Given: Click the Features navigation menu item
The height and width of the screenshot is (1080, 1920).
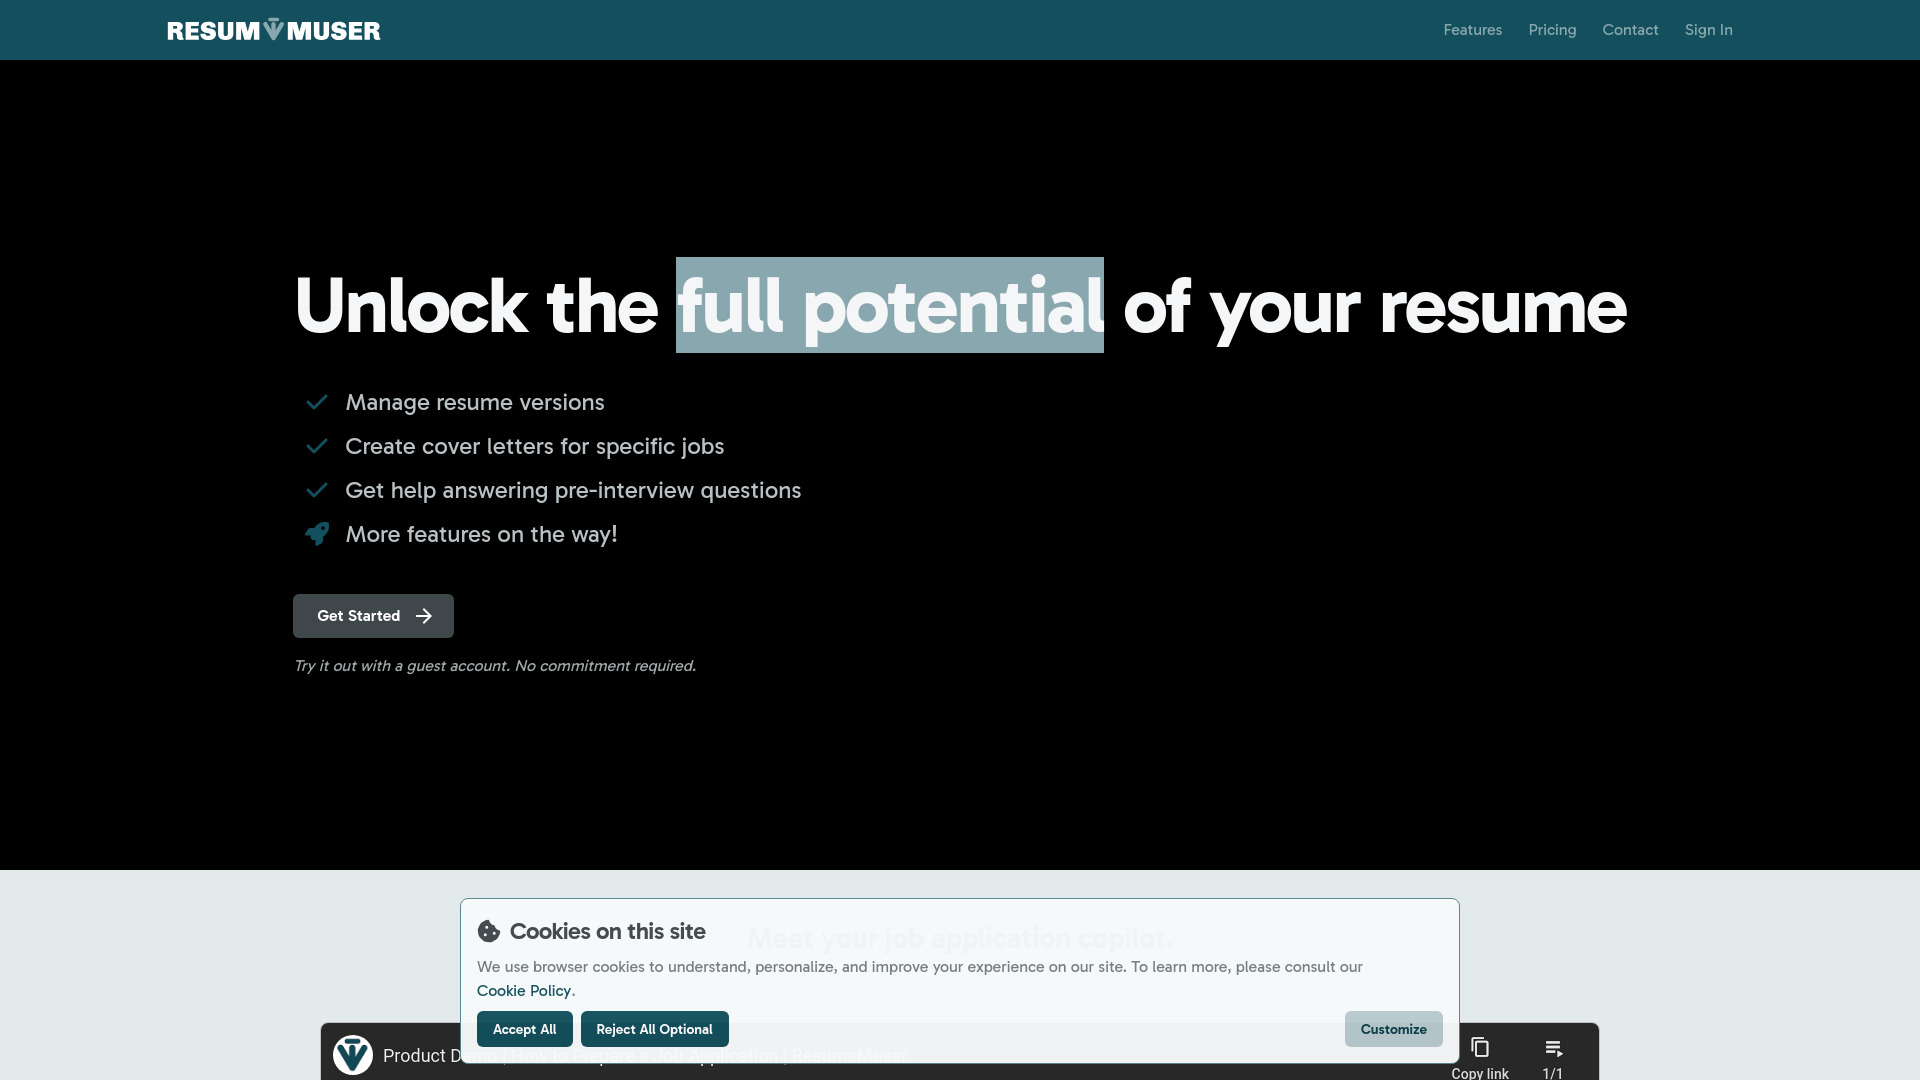Looking at the screenshot, I should [x=1472, y=29].
